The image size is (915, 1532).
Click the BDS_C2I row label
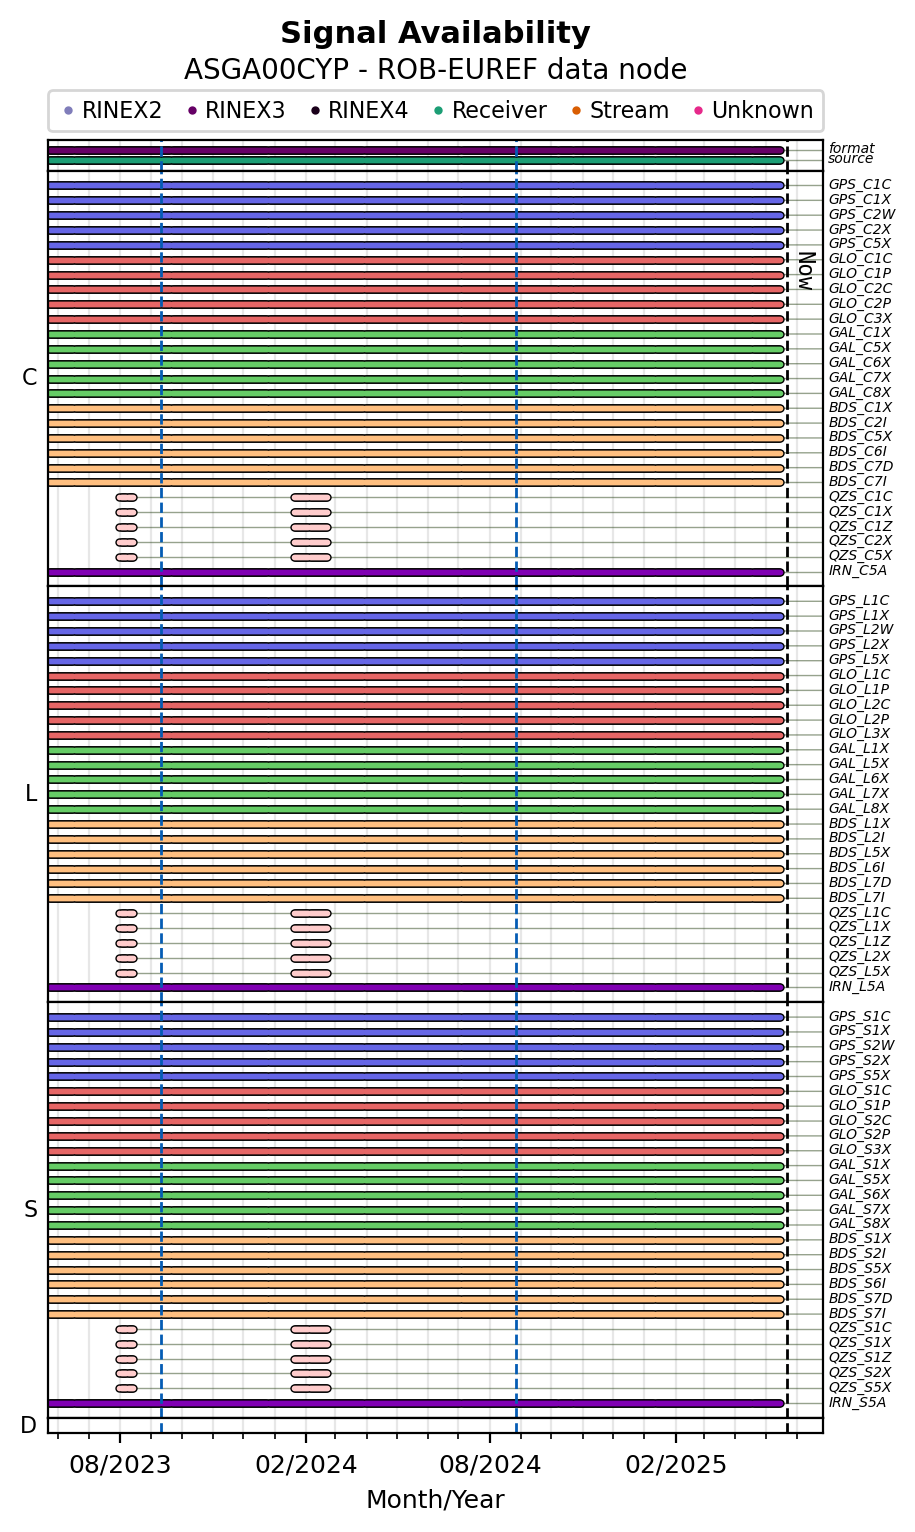point(858,422)
